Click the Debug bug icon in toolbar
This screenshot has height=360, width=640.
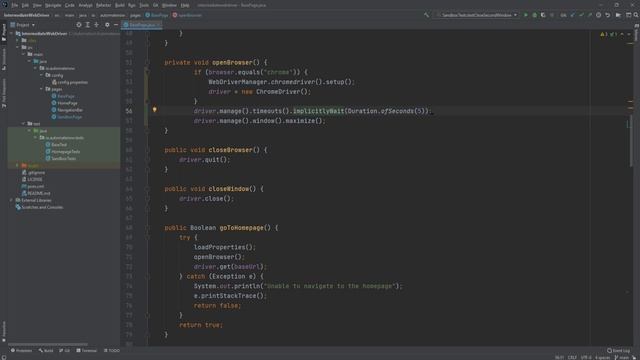tap(534, 15)
